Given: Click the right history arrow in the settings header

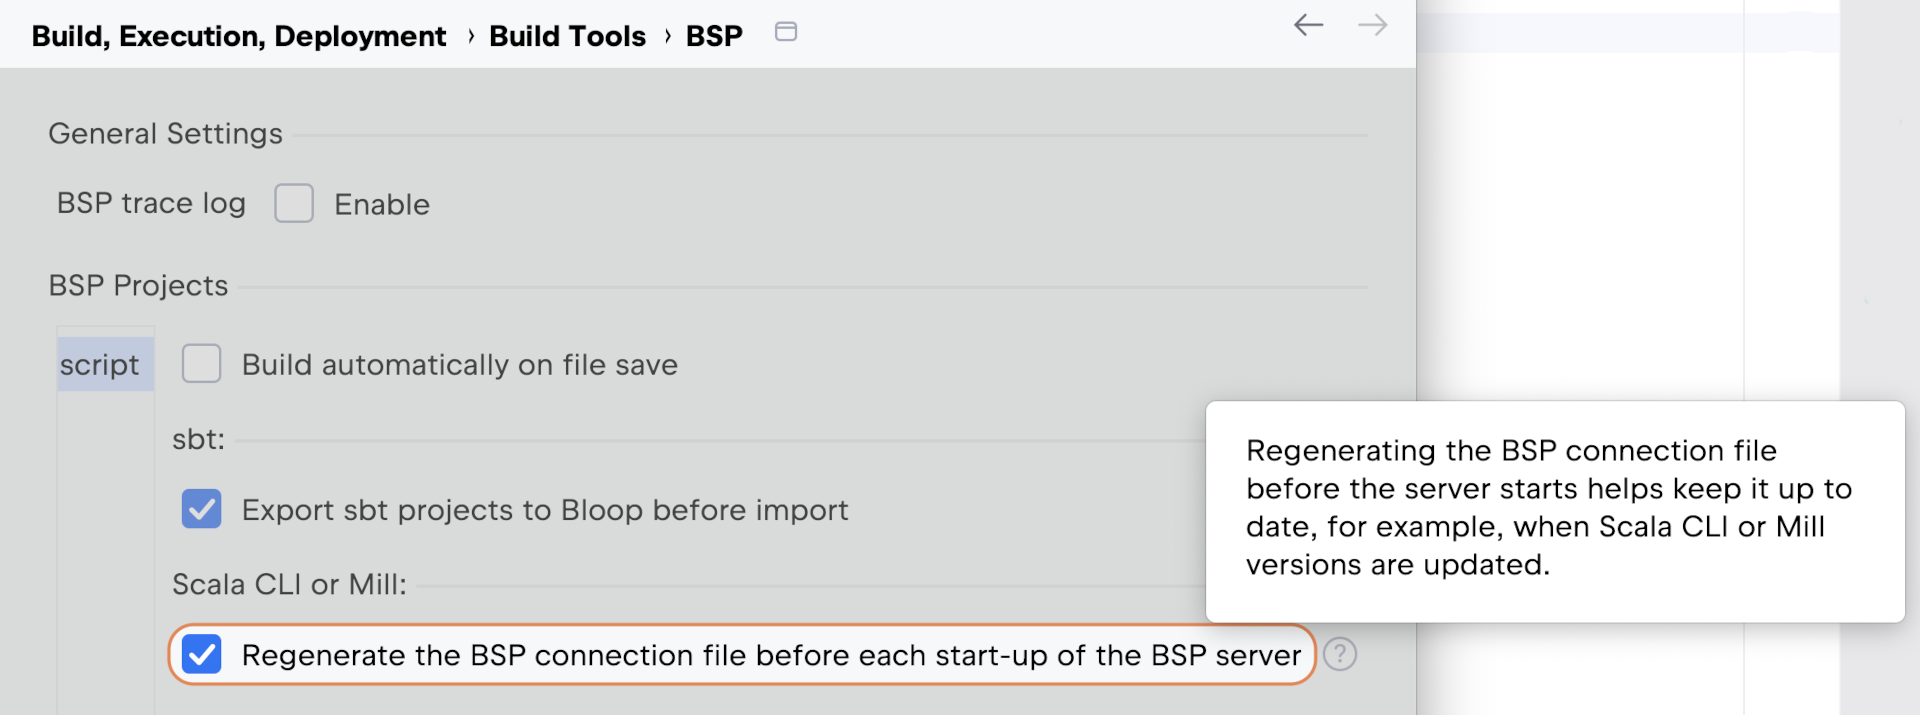Looking at the screenshot, I should 1372,26.
